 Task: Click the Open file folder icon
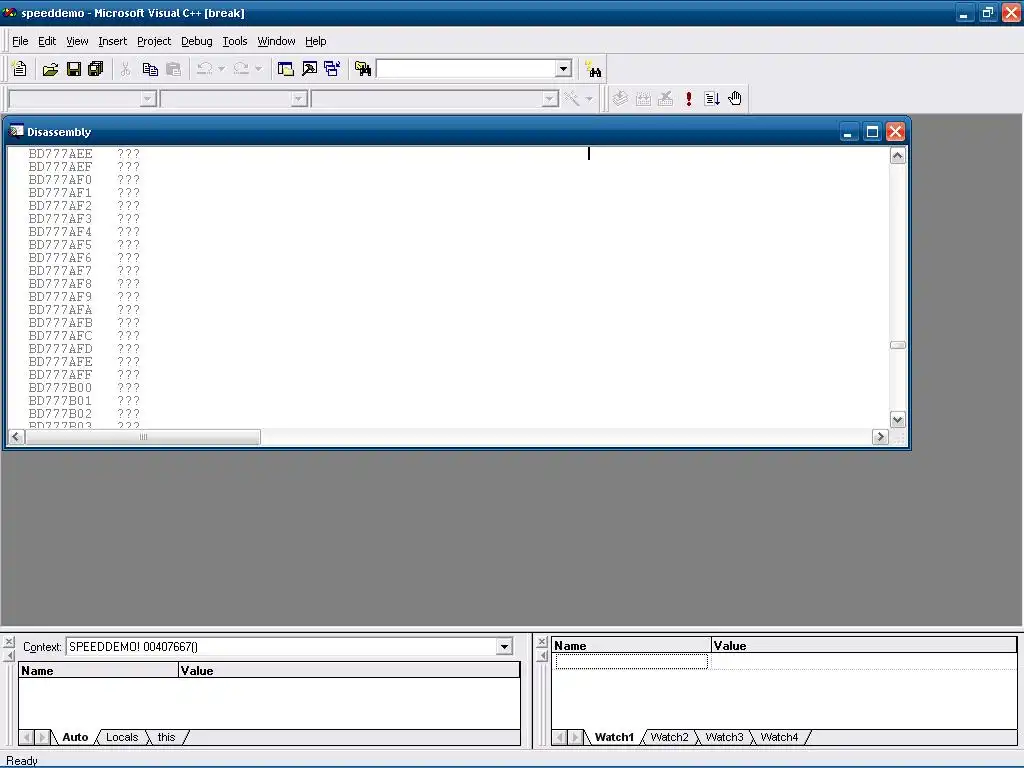50,69
